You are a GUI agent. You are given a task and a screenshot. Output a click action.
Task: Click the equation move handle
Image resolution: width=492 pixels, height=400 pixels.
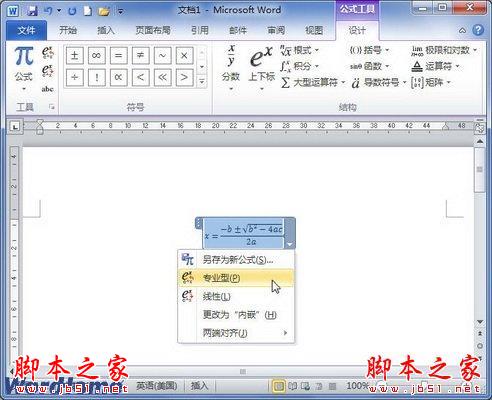tap(199, 223)
